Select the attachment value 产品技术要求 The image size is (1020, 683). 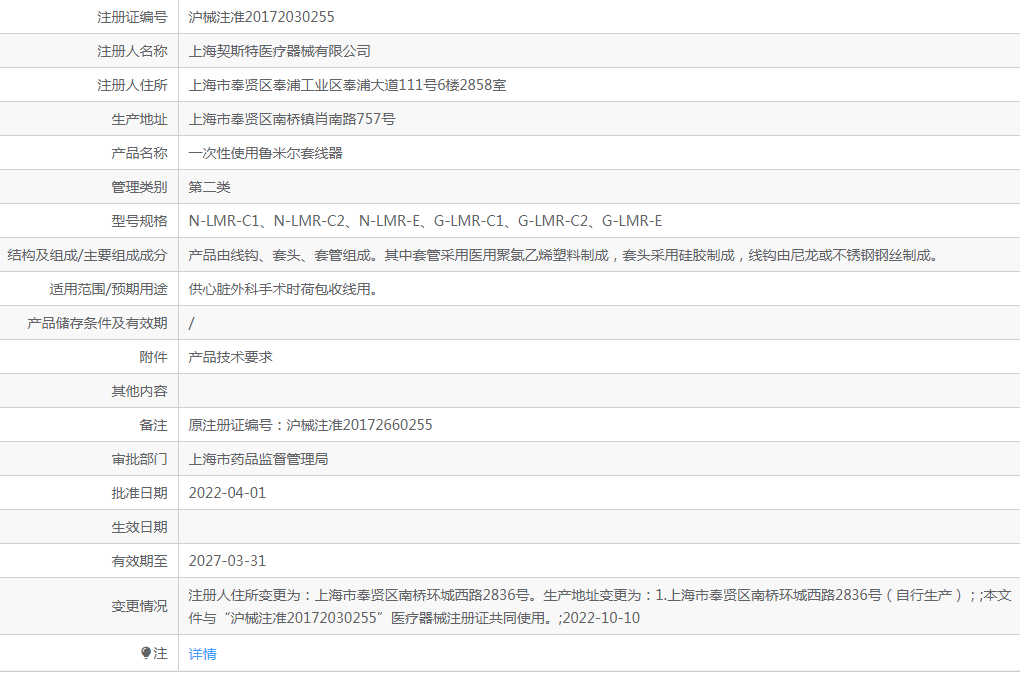(x=230, y=357)
